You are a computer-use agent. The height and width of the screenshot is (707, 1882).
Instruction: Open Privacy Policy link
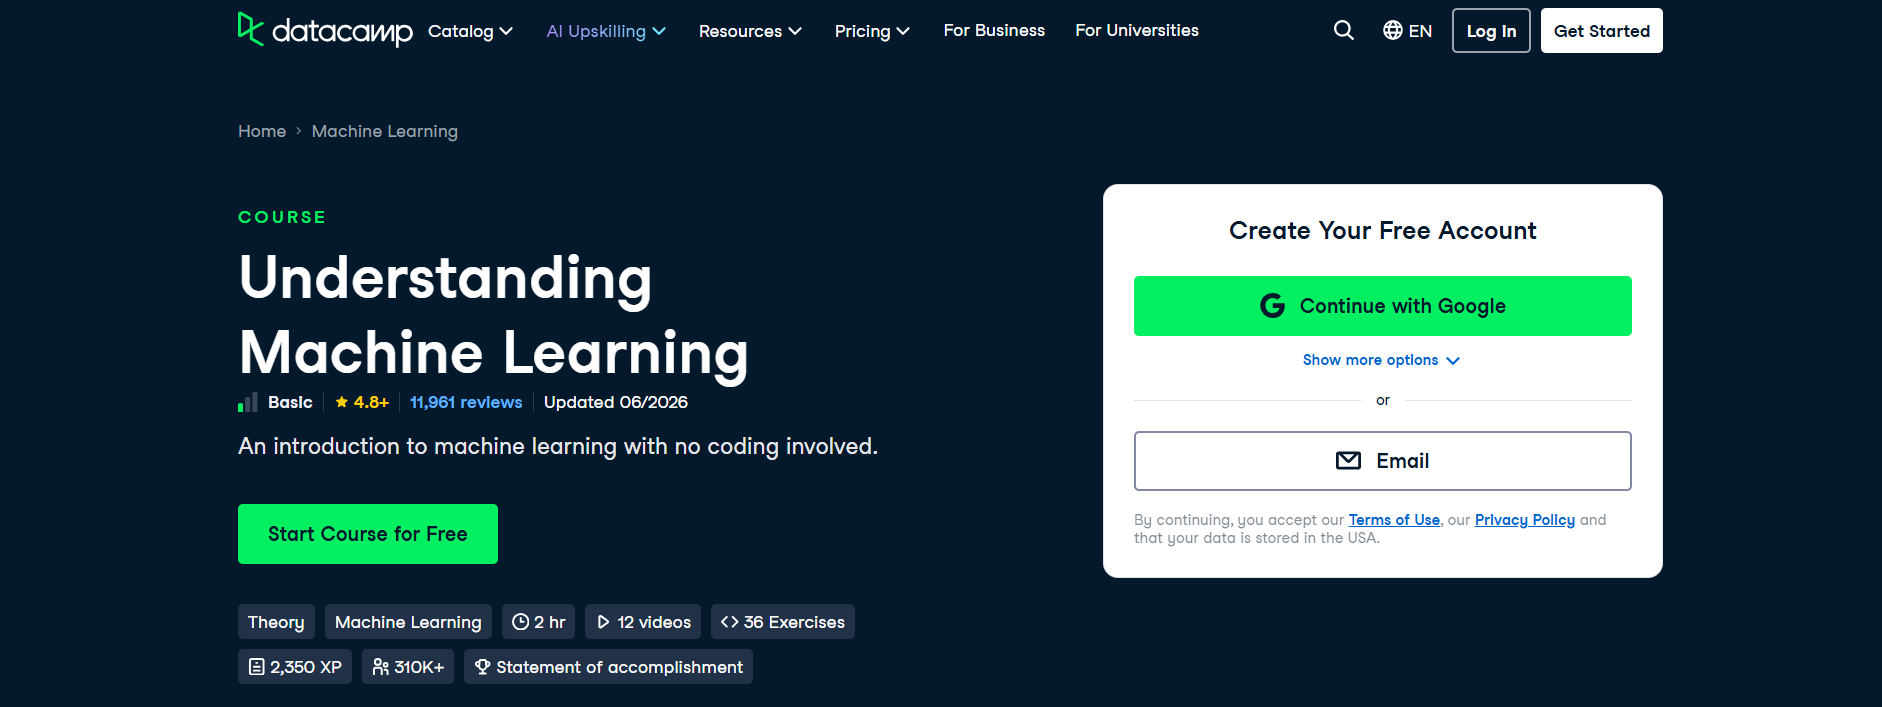click(1525, 520)
